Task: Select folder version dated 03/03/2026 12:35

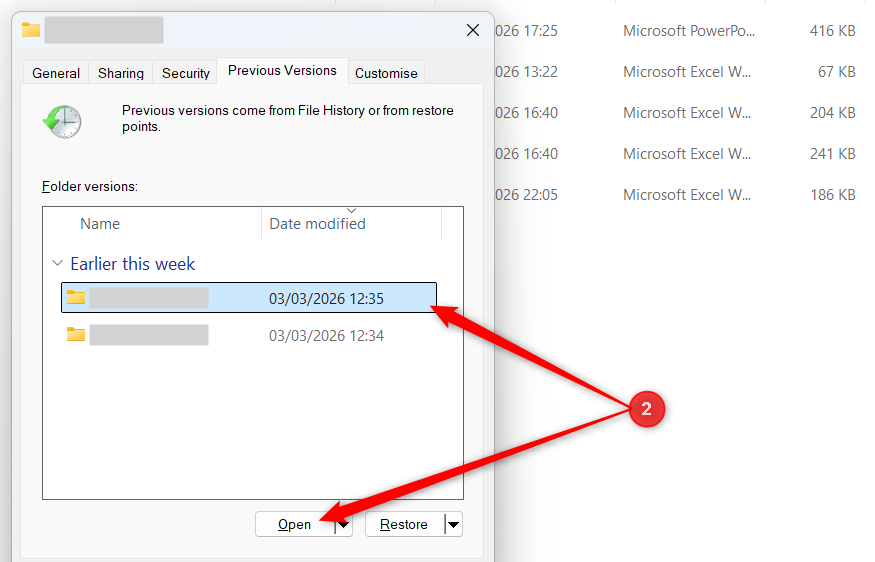Action: [x=249, y=297]
